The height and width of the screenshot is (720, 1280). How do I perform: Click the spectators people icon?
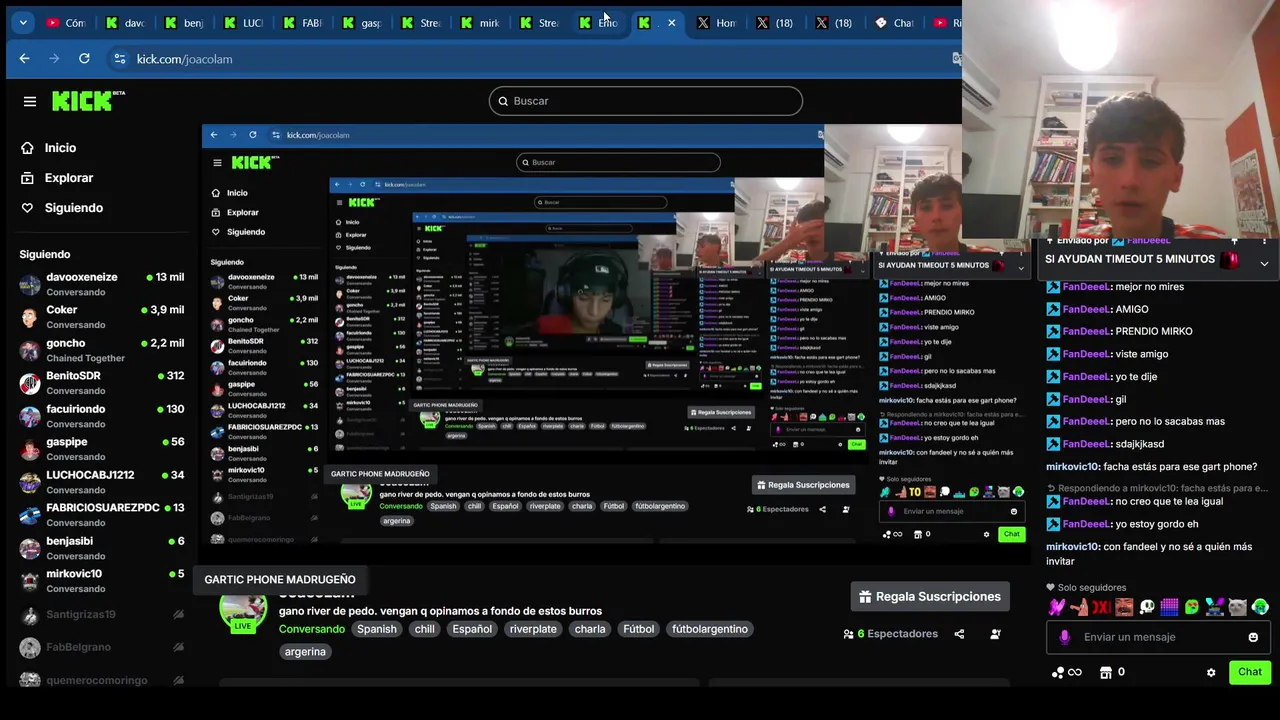pos(849,634)
